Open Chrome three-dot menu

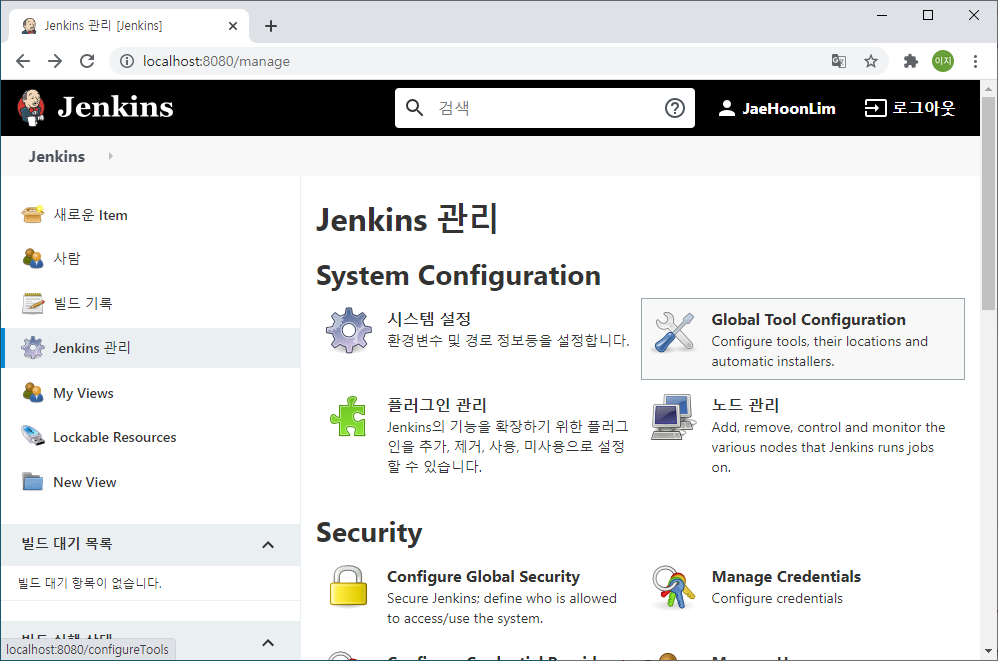click(x=975, y=61)
